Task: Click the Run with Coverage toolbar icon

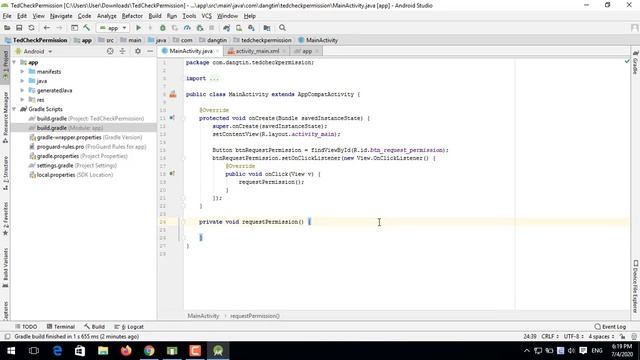Action: pos(175,28)
